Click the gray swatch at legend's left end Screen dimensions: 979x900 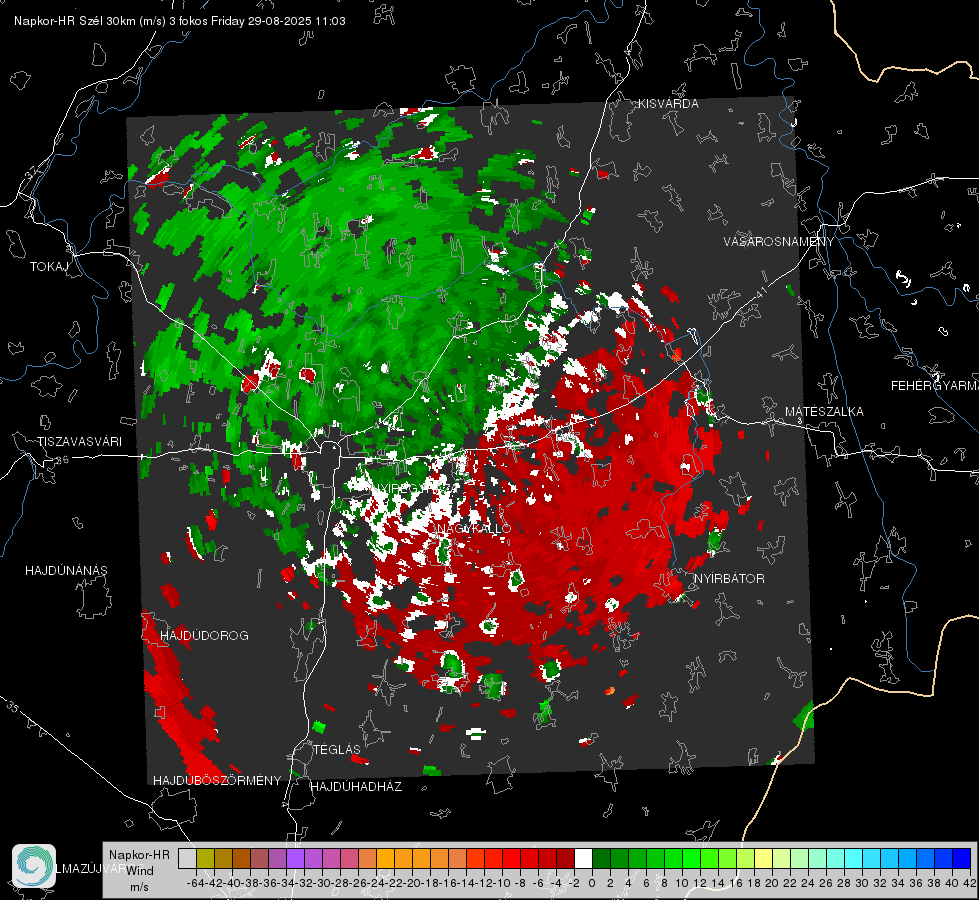(187, 858)
